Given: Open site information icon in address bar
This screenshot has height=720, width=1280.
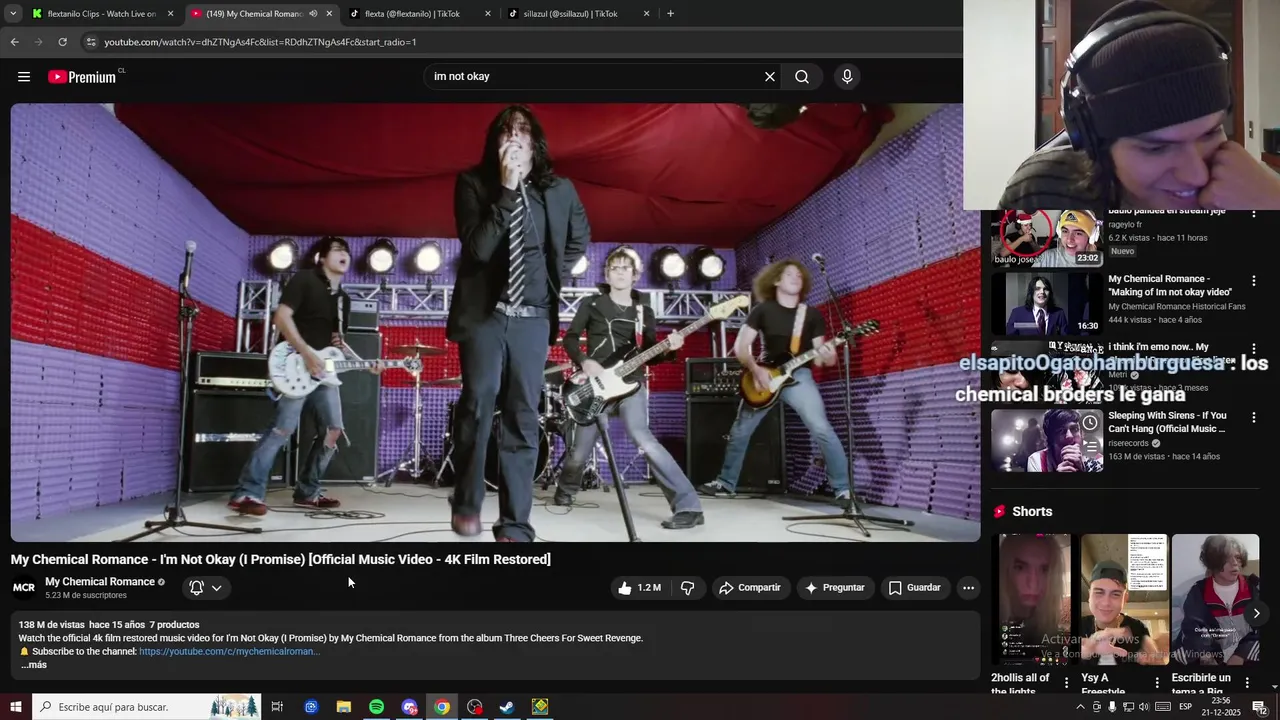Looking at the screenshot, I should [x=91, y=42].
